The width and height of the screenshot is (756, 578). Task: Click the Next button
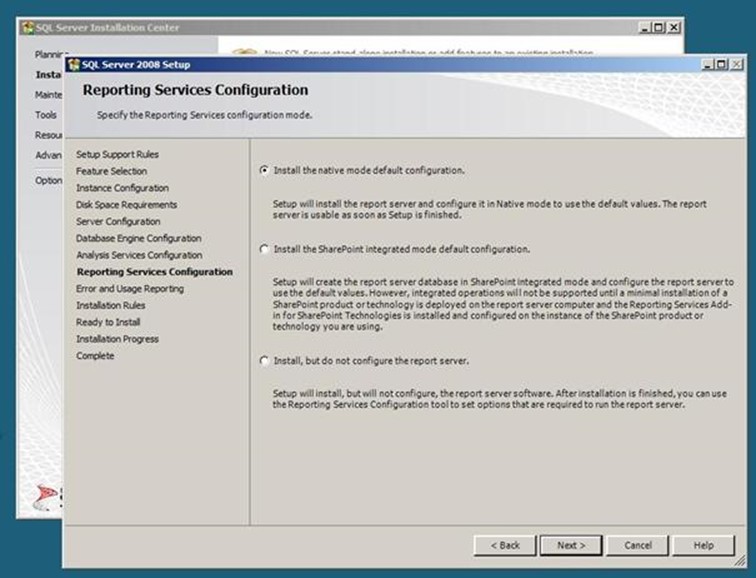[571, 545]
